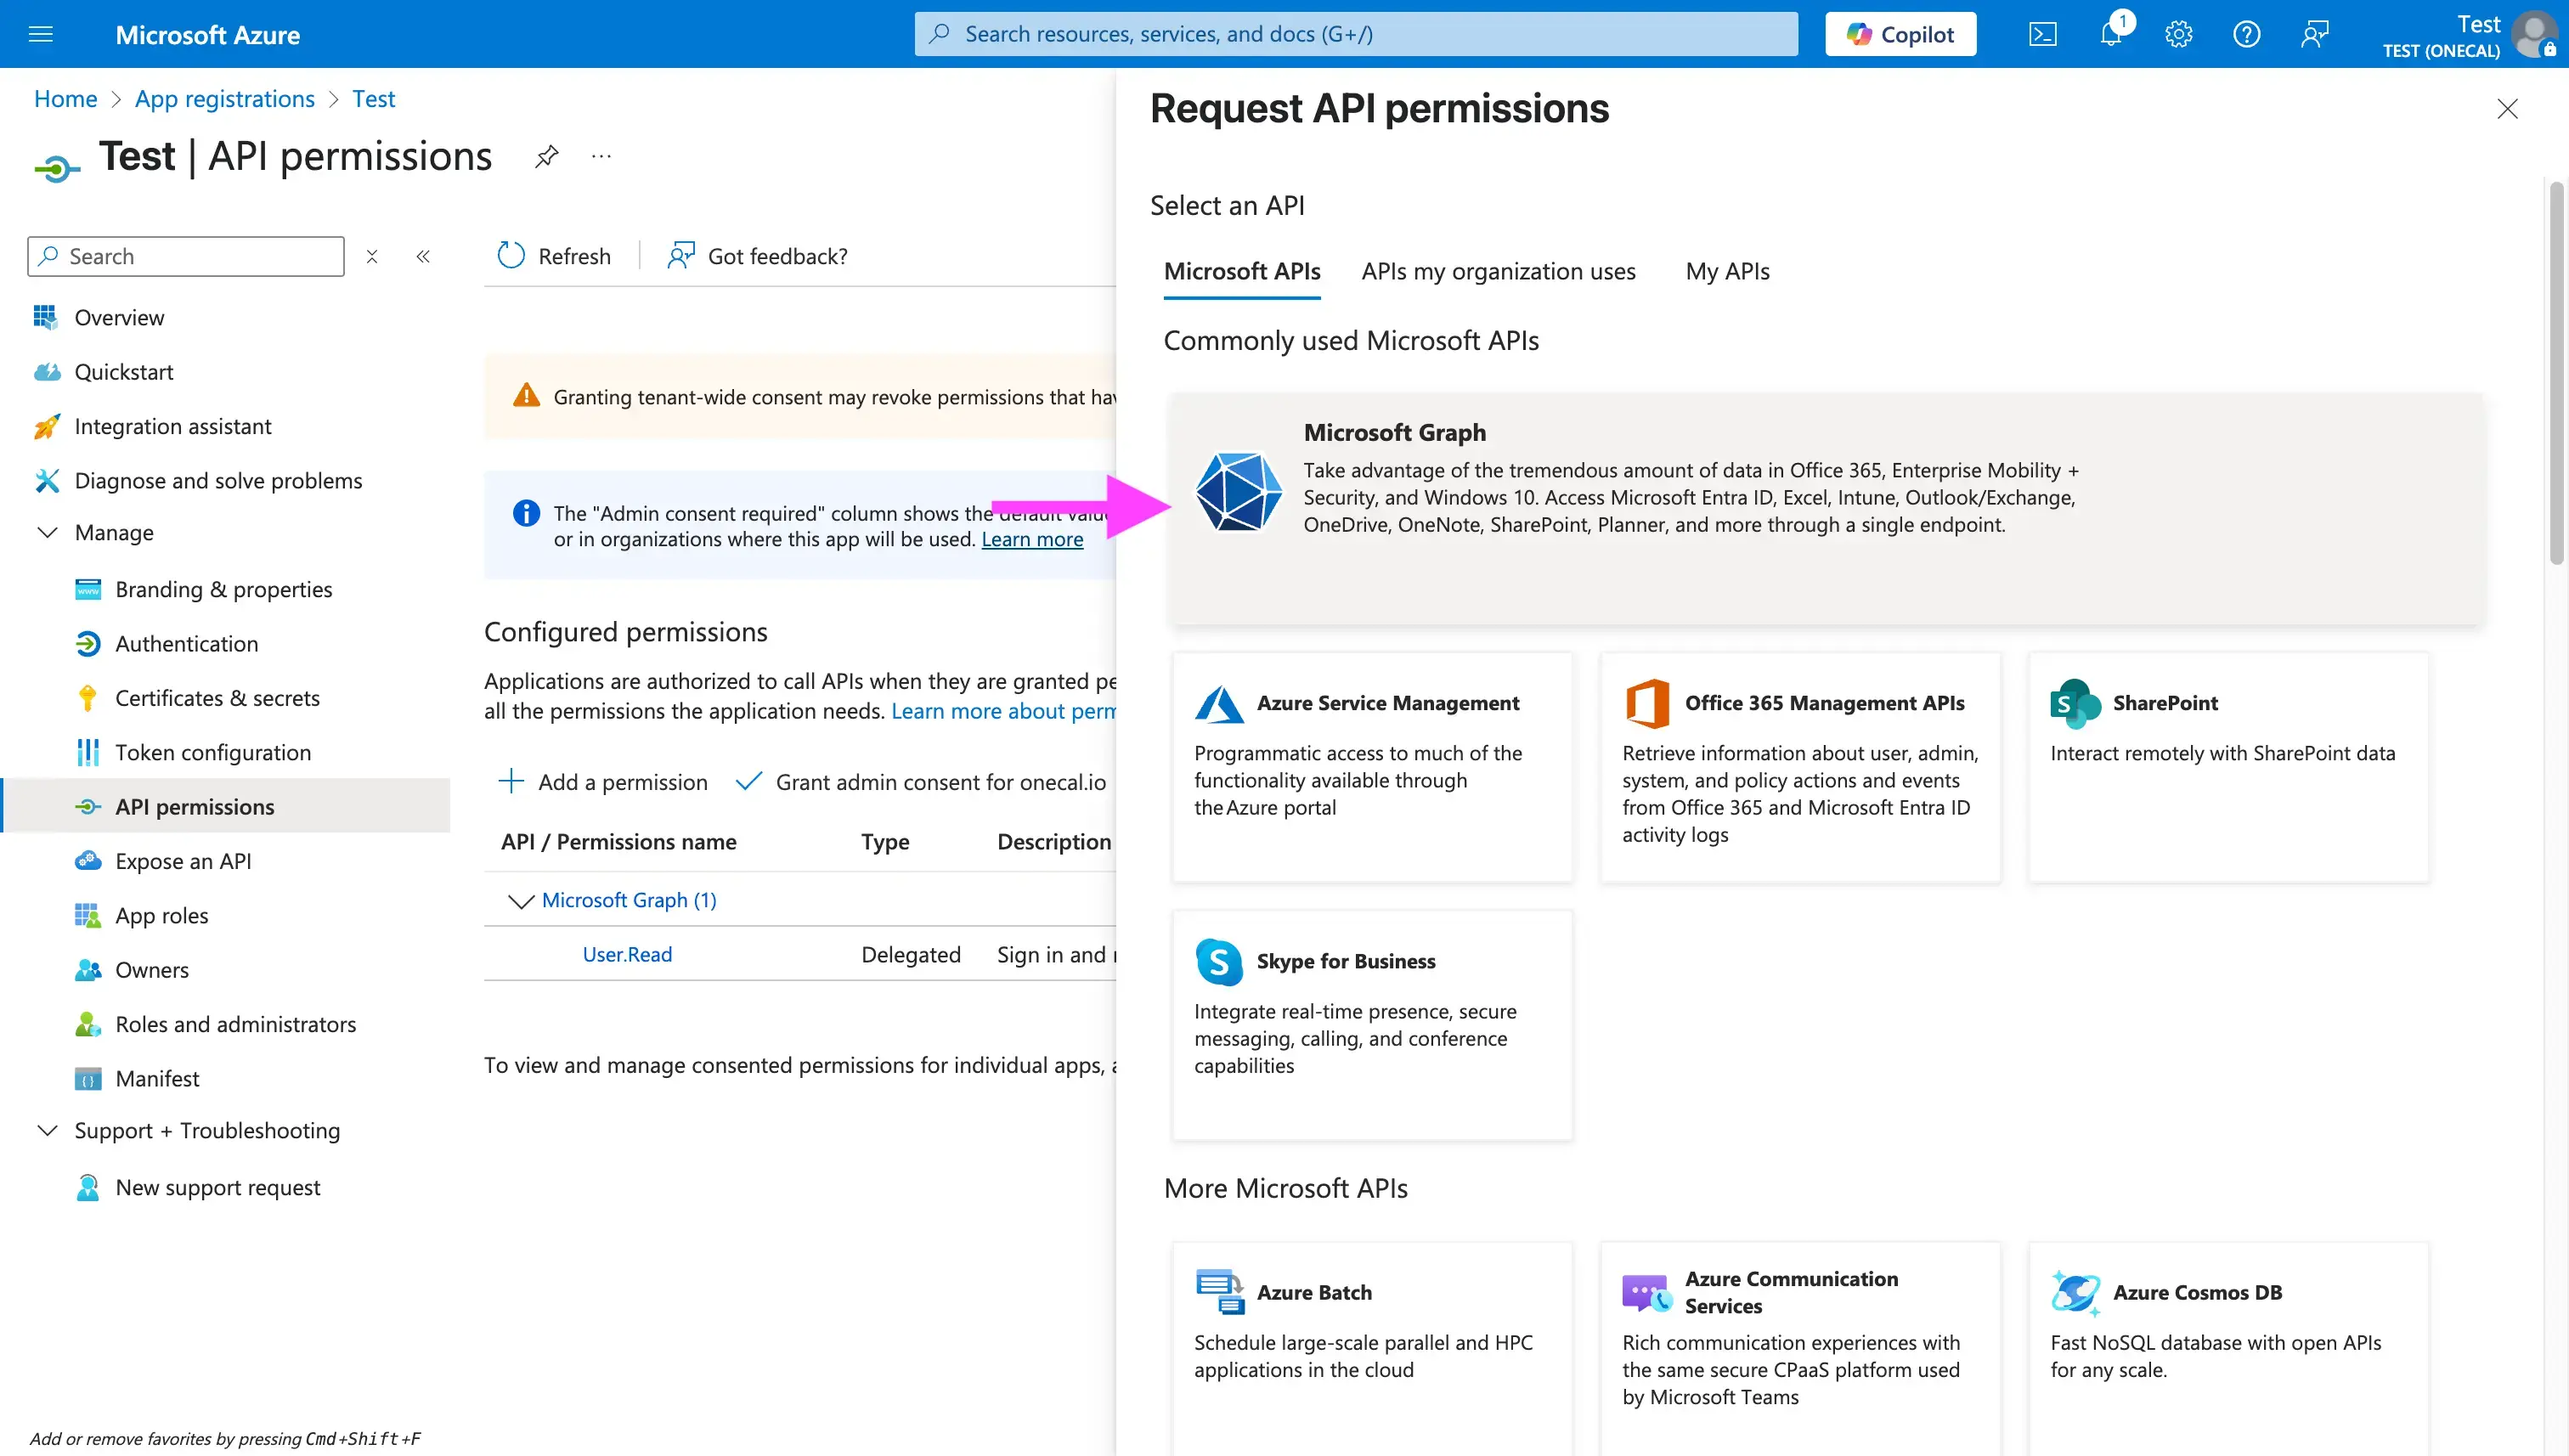Collapse the Manage section

pos(46,532)
